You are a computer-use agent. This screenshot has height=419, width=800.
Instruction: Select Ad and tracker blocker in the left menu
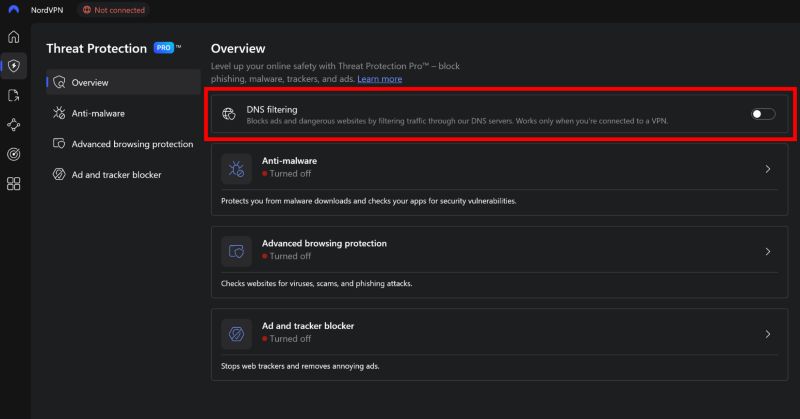123,175
